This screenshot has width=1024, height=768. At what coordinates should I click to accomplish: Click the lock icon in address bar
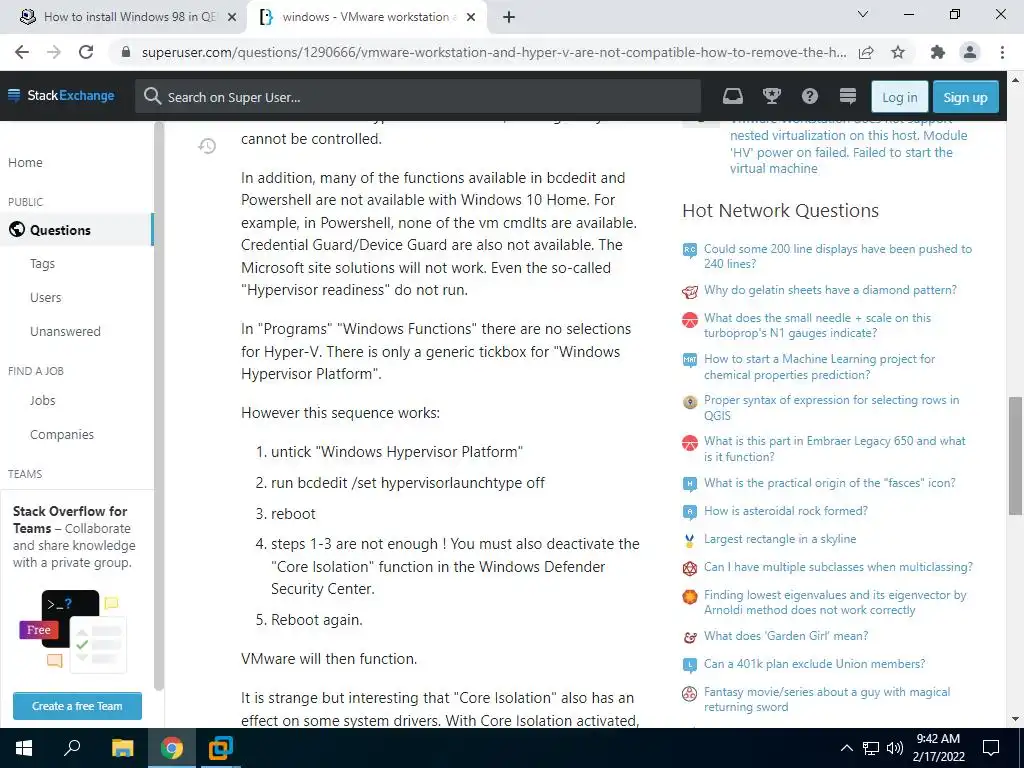tap(127, 52)
